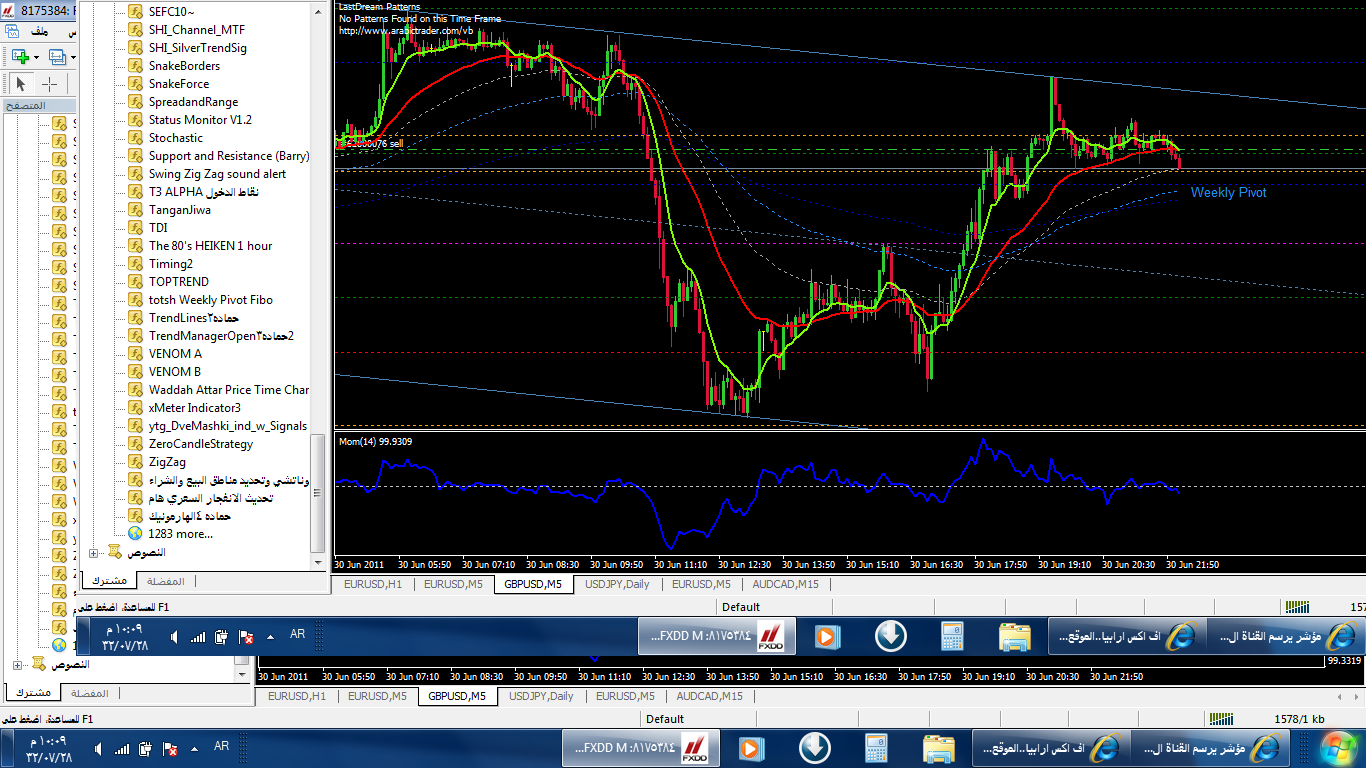Select TanganJiwa indicator row
The width and height of the screenshot is (1366, 768).
coord(179,210)
